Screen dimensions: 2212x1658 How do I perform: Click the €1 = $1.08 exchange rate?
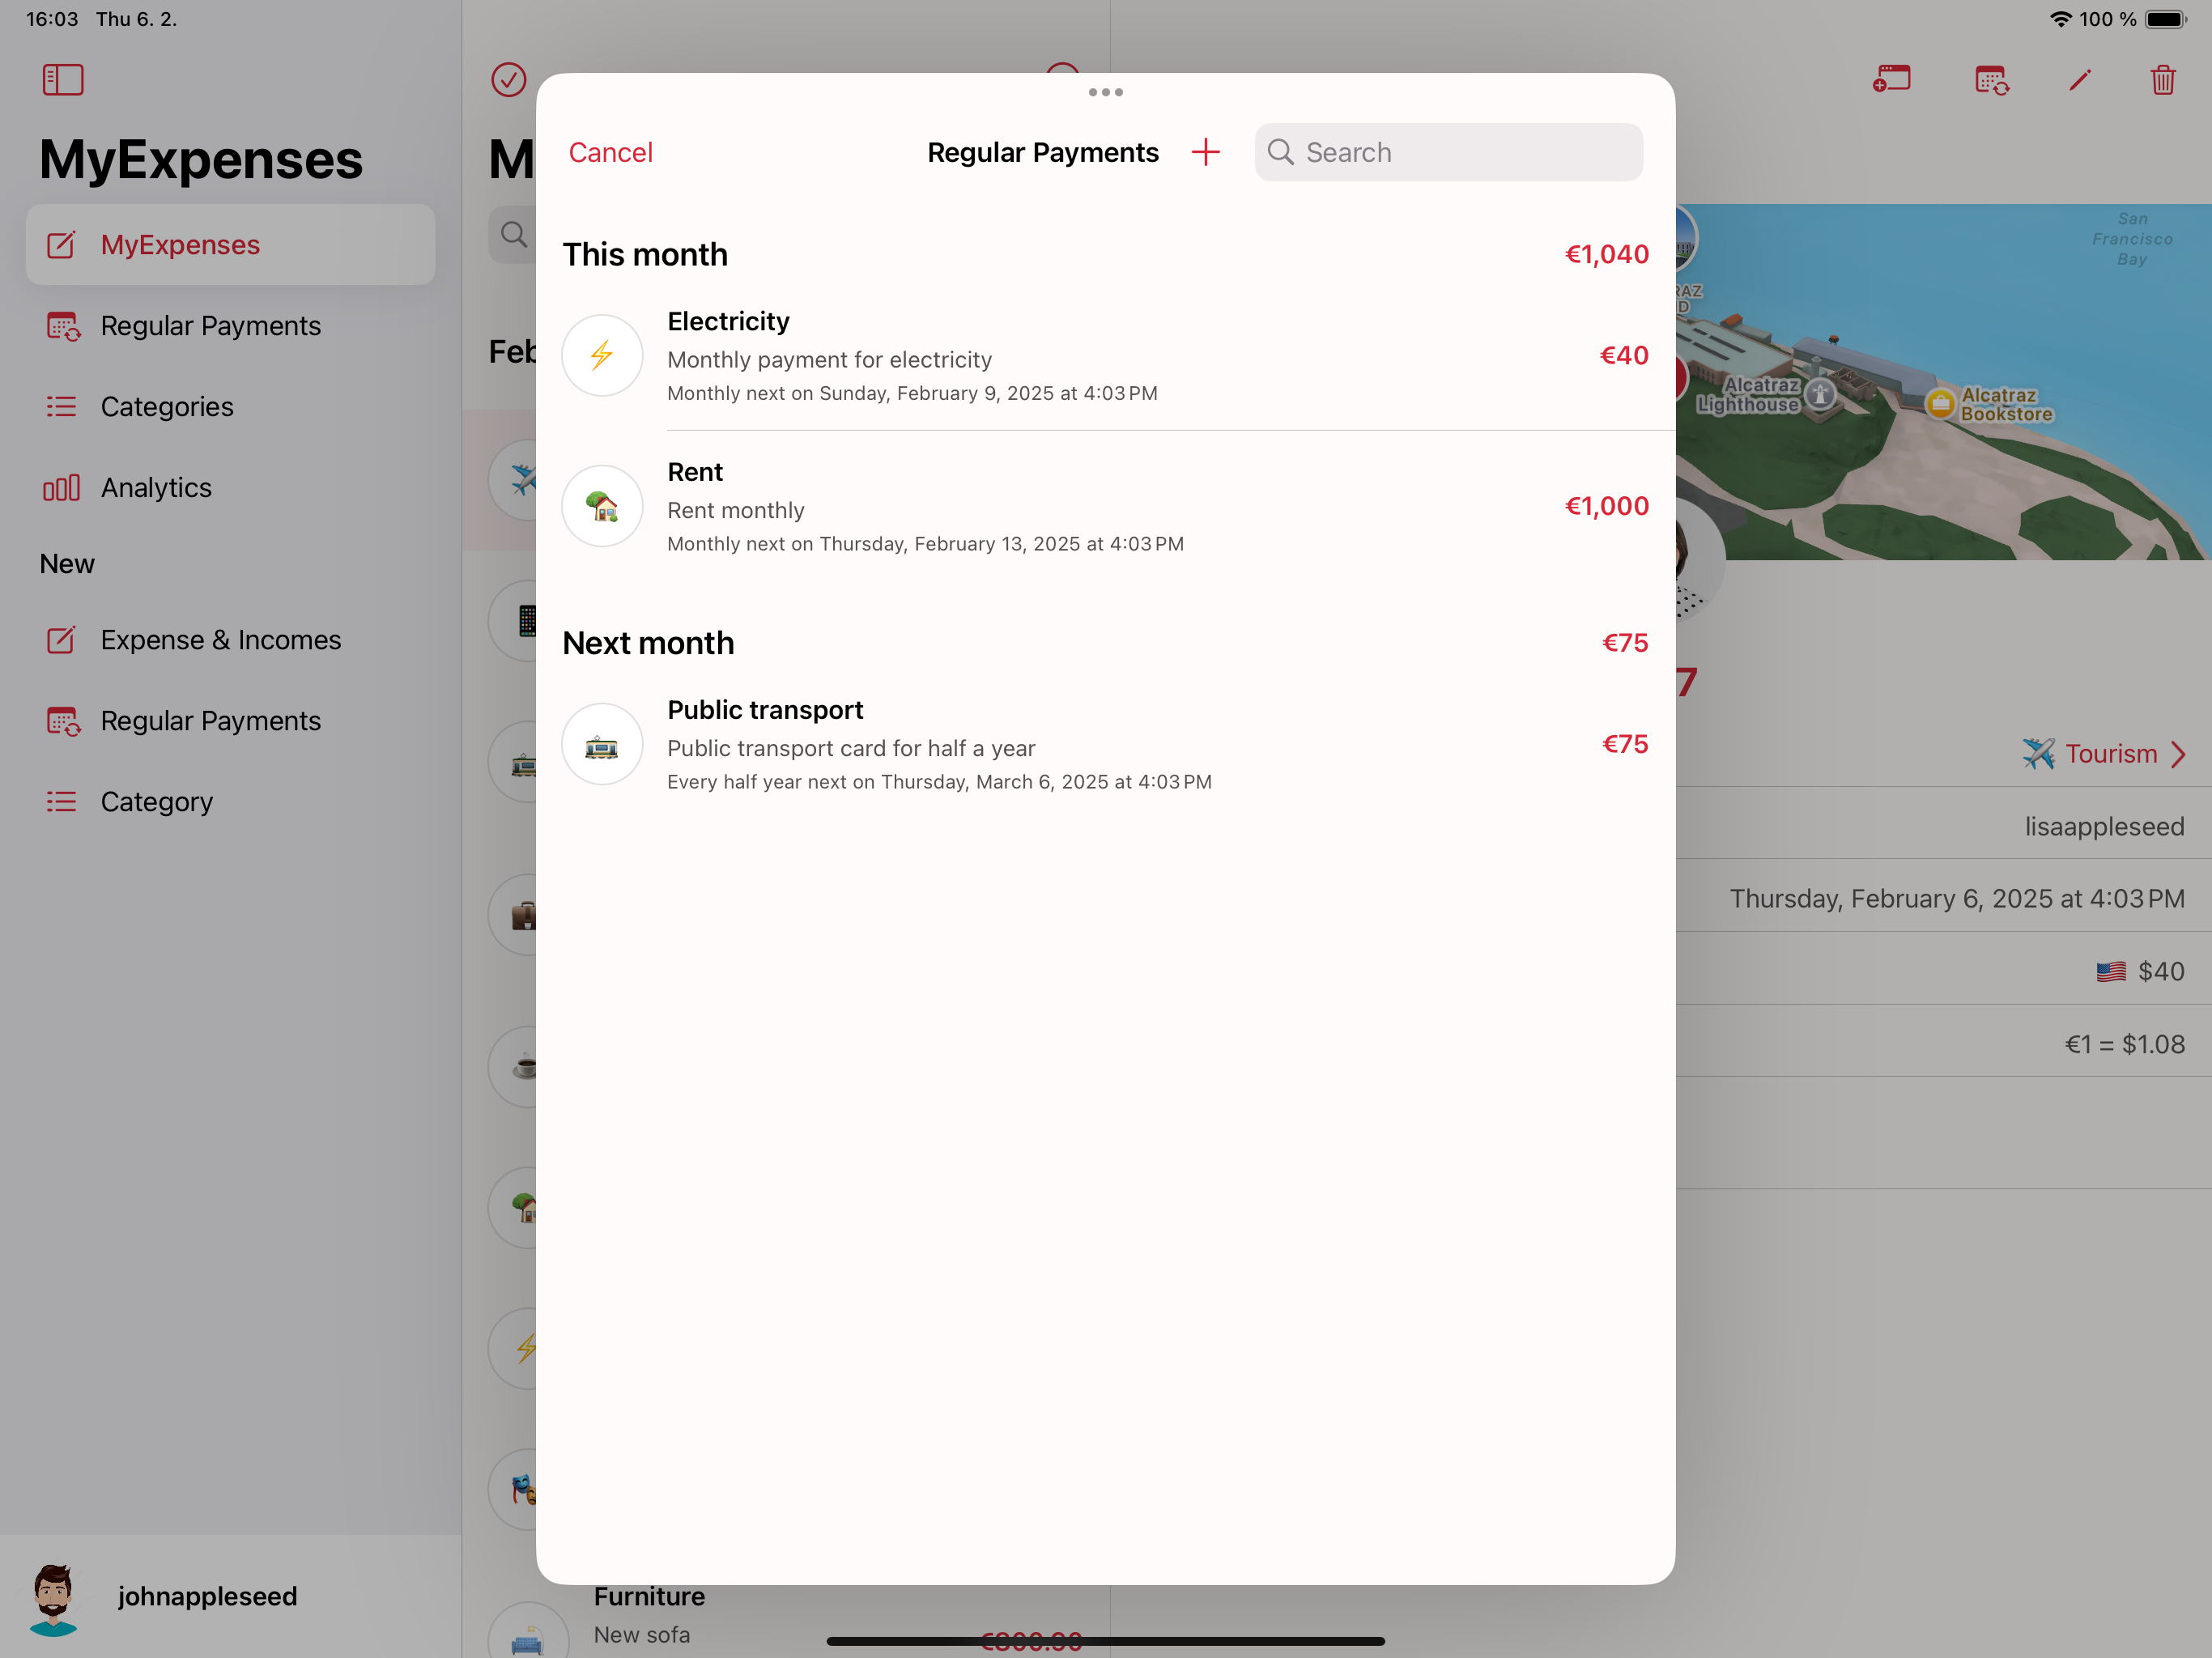pyautogui.click(x=2125, y=1044)
